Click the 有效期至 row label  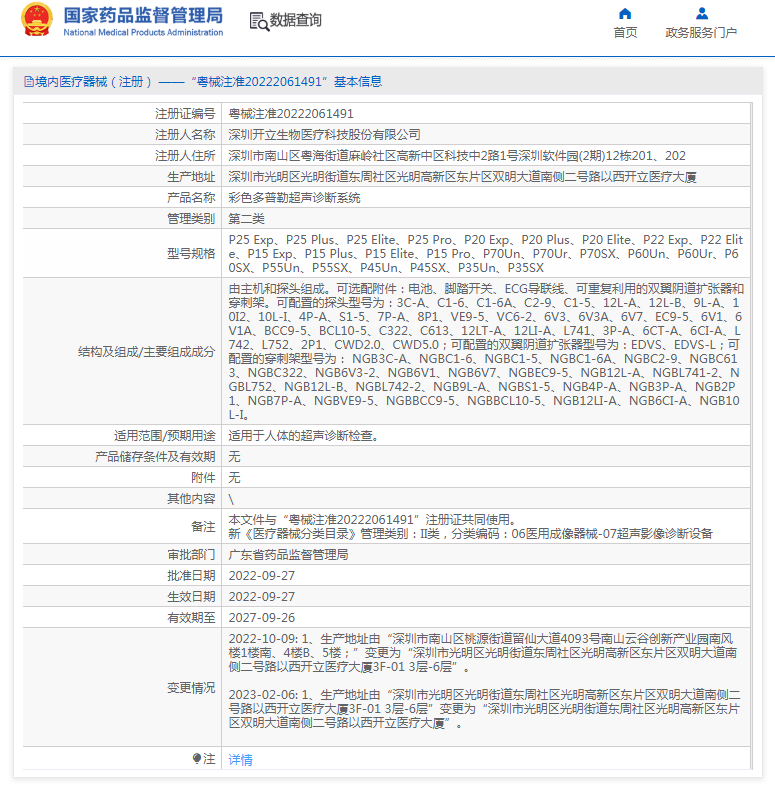(x=191, y=618)
